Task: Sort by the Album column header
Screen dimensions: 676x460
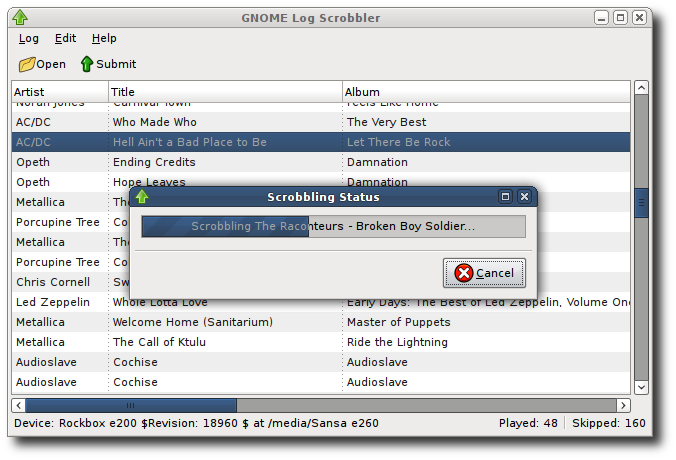Action: click(486, 92)
